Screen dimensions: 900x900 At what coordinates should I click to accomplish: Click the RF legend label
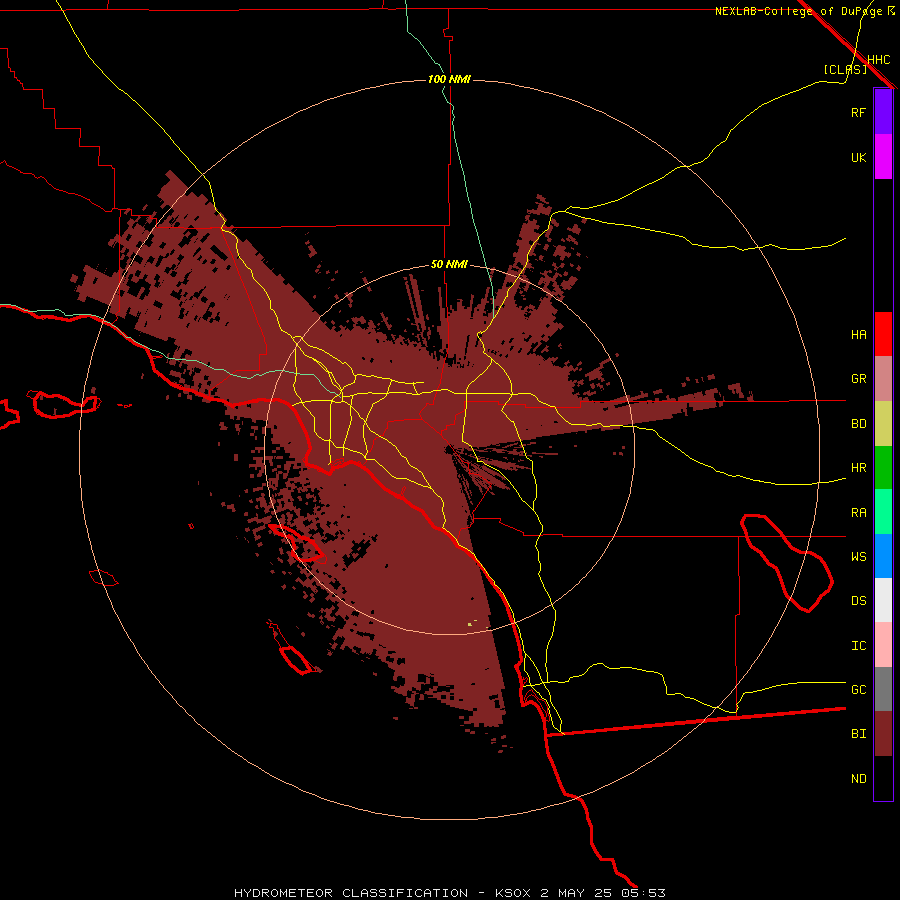click(858, 112)
